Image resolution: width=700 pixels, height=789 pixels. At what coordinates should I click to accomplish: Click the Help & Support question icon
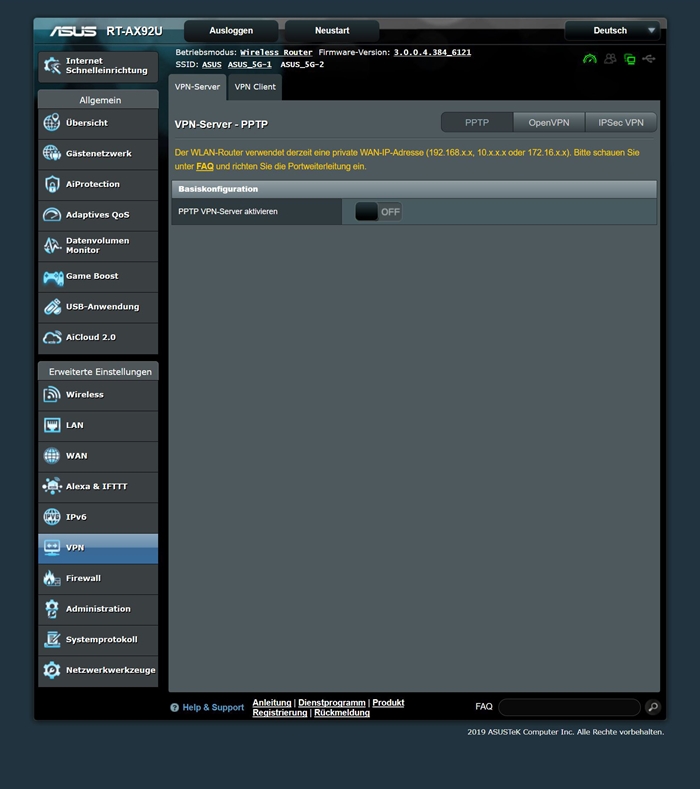pos(175,707)
